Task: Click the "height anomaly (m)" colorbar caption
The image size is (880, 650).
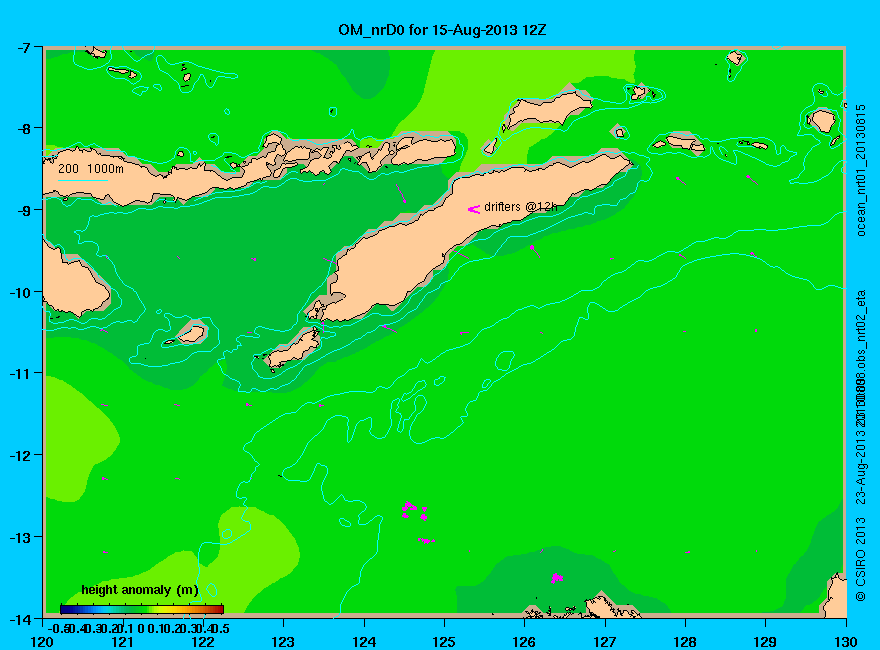Action: 140,590
